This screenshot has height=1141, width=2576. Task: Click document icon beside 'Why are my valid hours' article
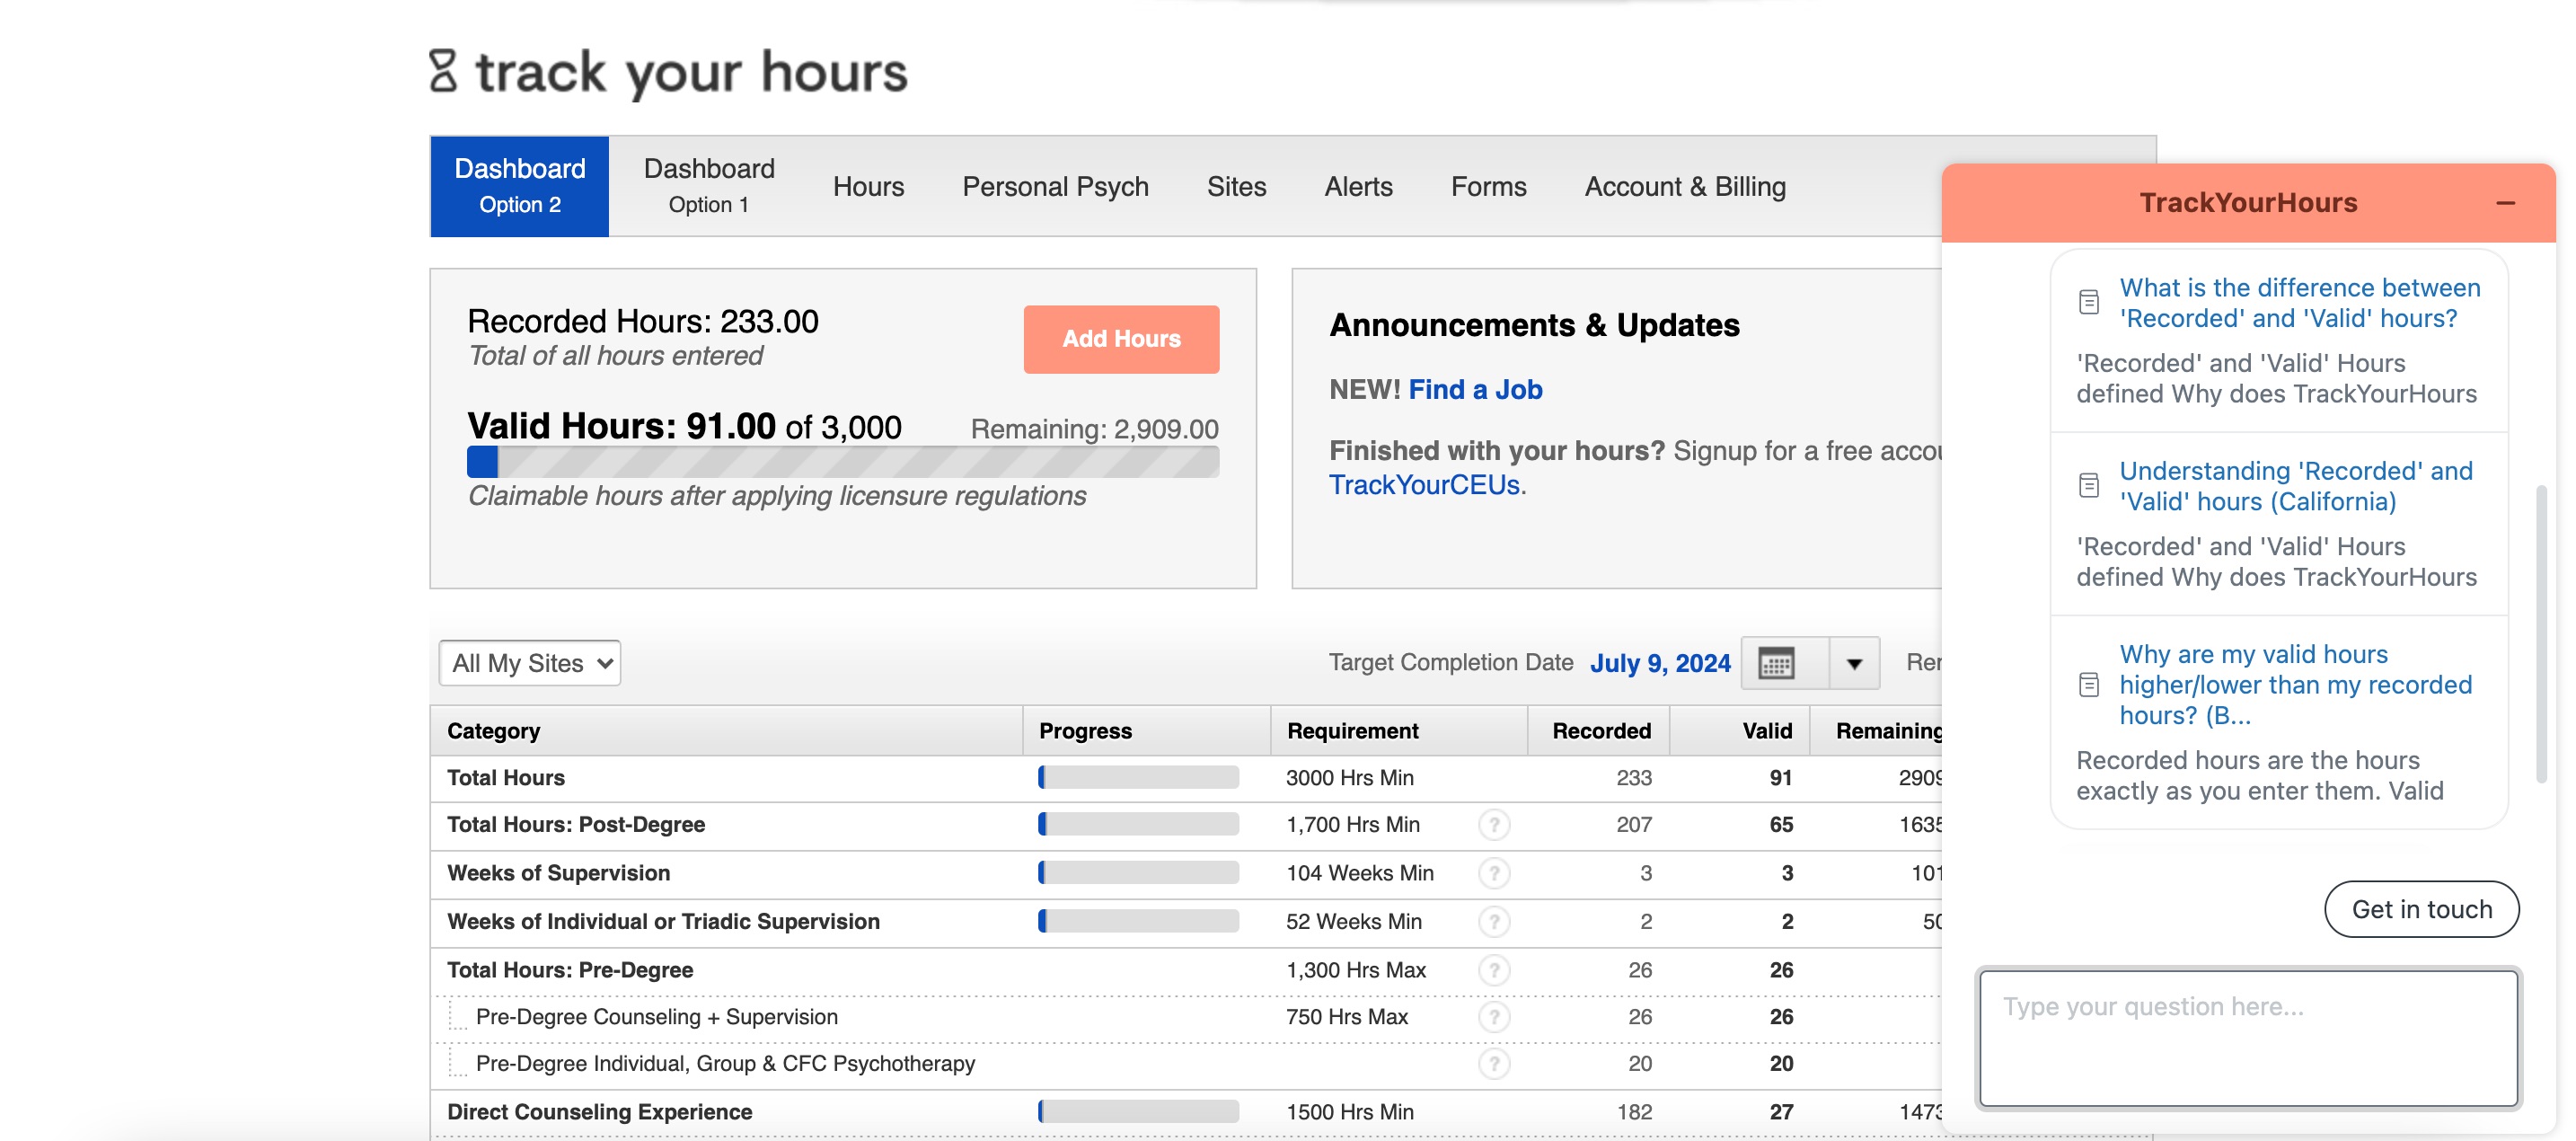pos(2088,685)
